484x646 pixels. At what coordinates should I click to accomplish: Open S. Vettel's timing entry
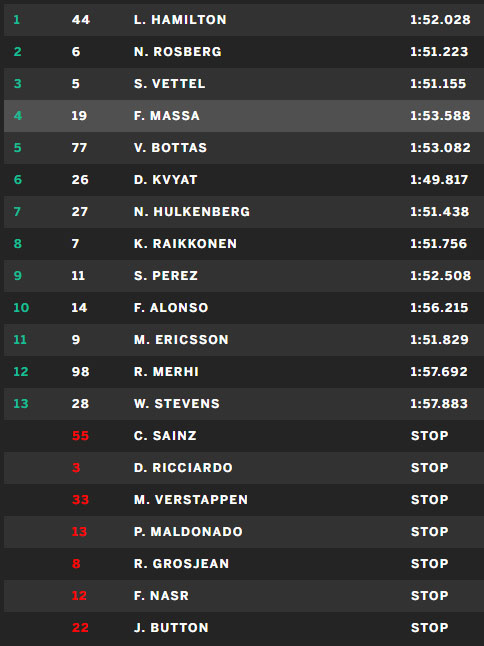(244, 84)
